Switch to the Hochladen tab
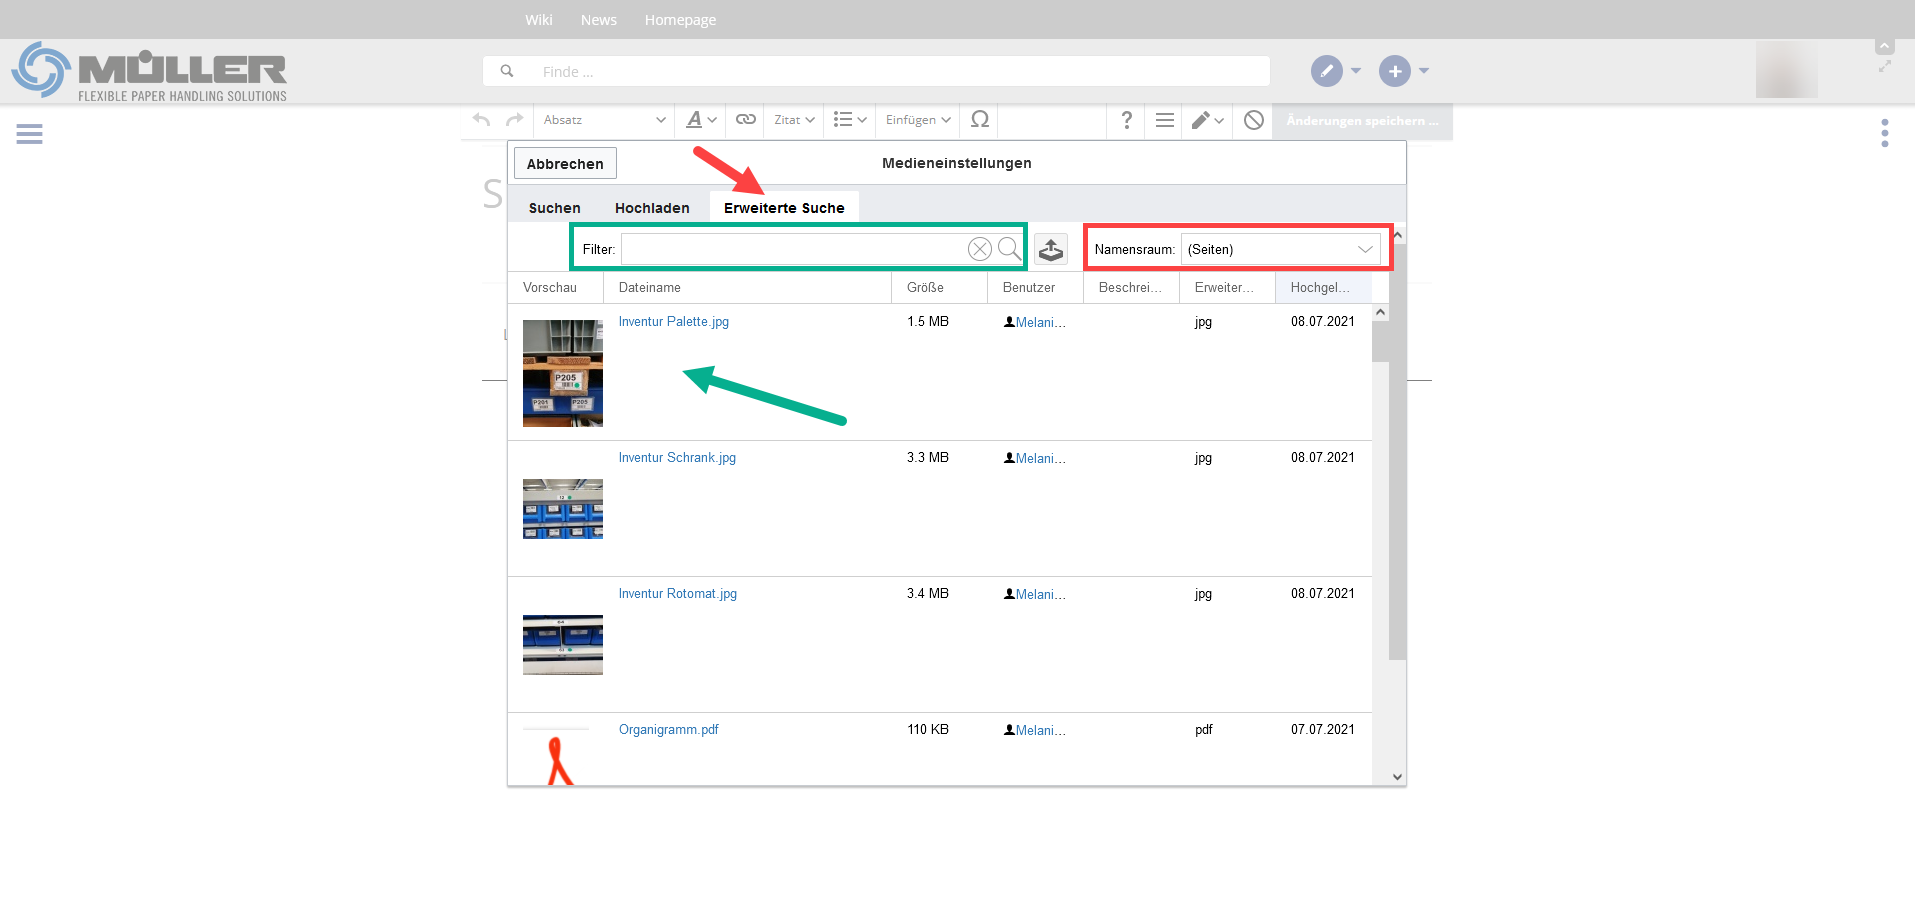This screenshot has height=924, width=1915. [x=652, y=208]
